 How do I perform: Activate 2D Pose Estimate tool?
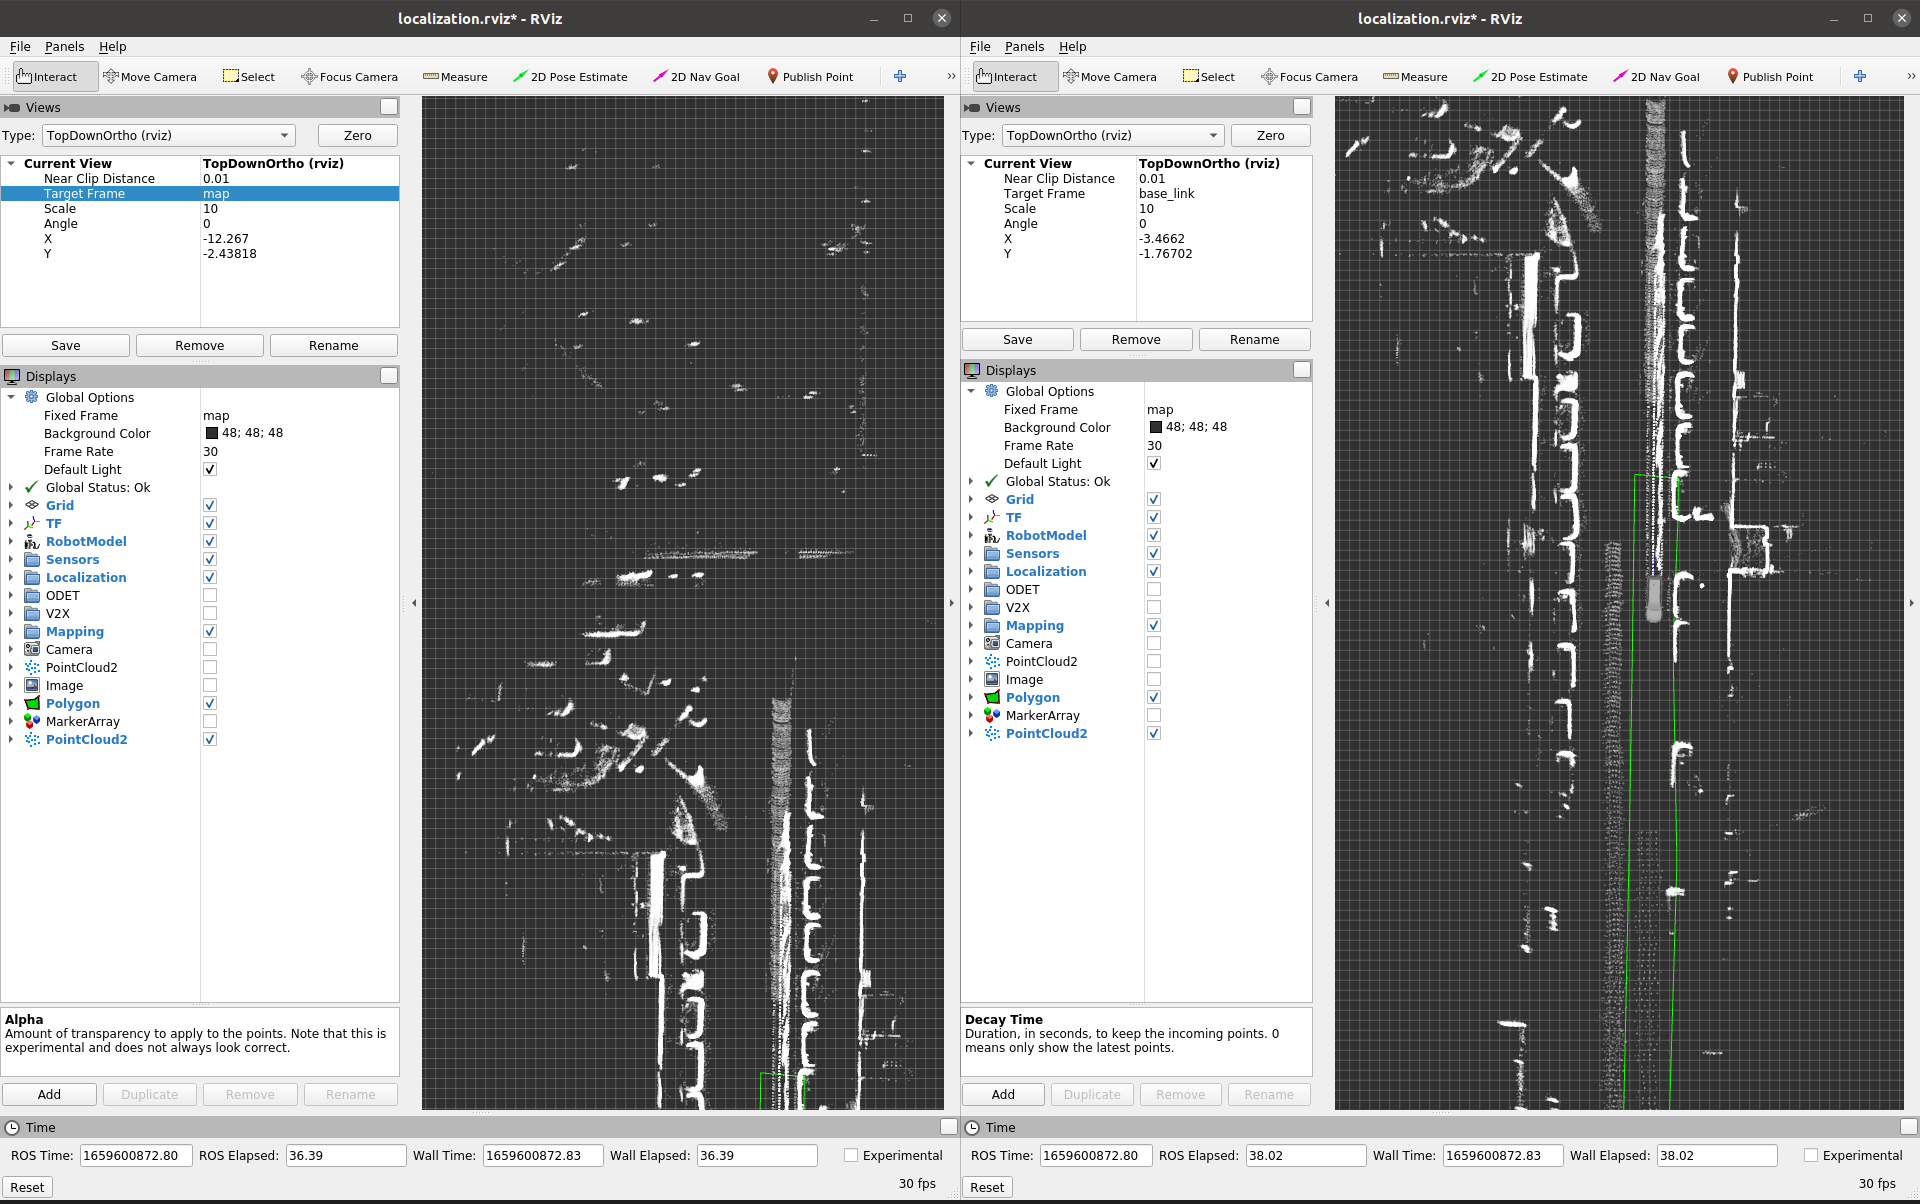pyautogui.click(x=570, y=76)
